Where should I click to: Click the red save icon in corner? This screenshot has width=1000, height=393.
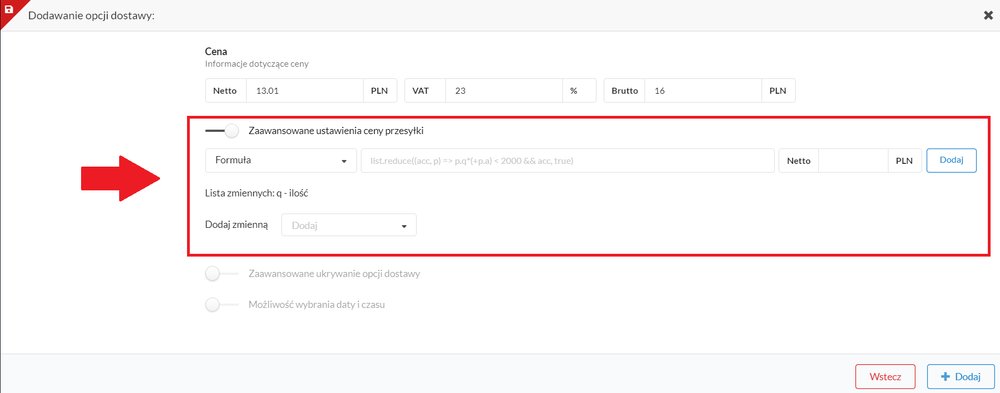point(9,10)
